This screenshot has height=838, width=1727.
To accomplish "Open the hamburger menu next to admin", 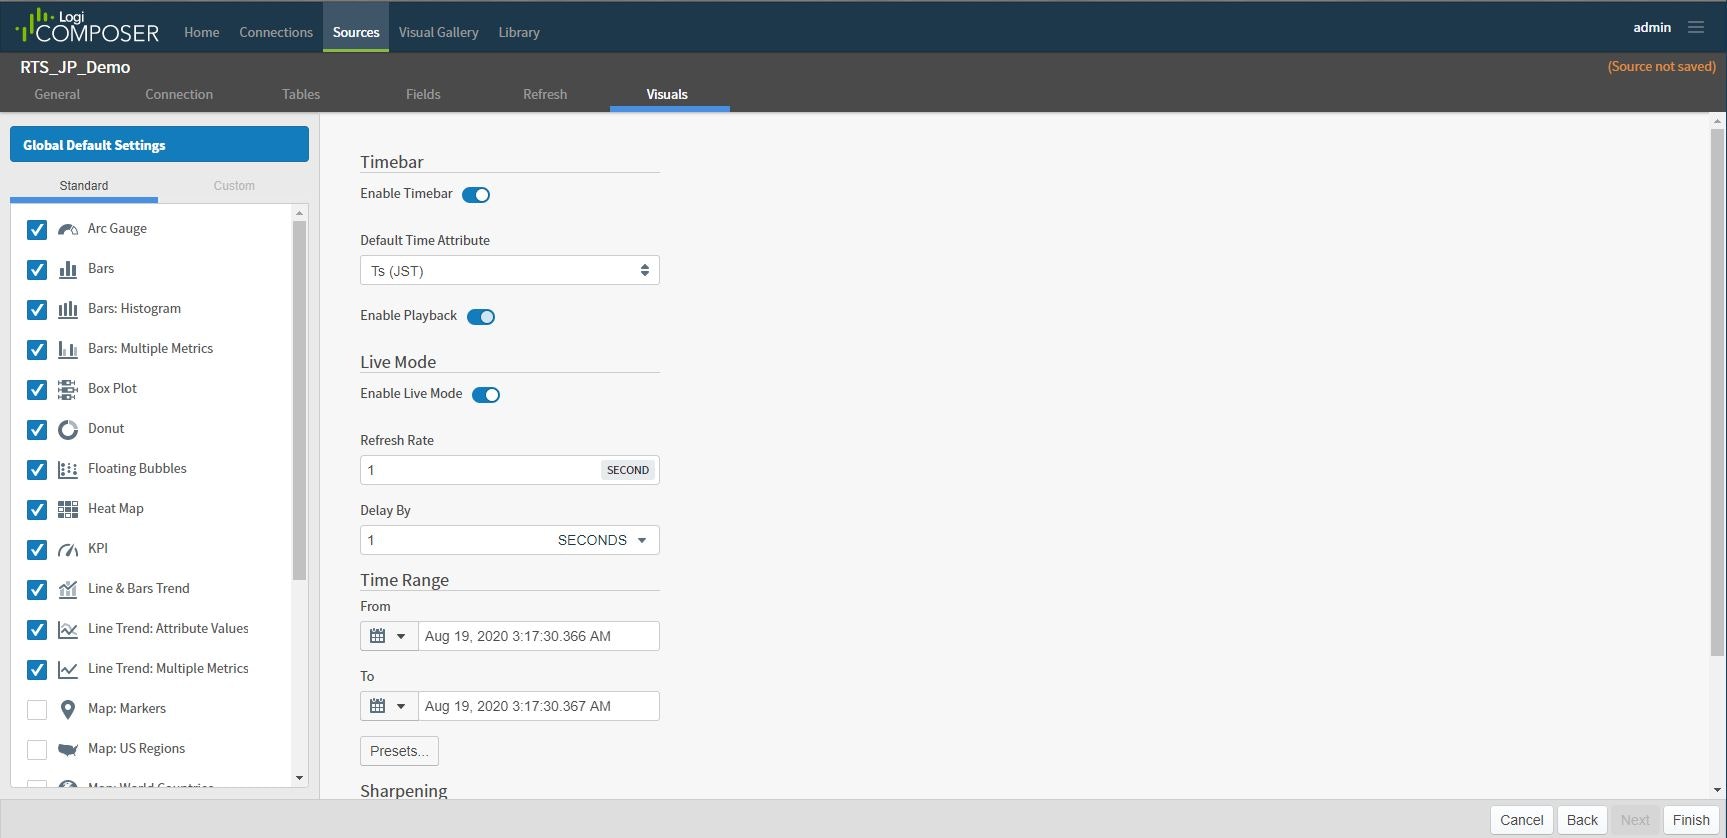I will point(1696,27).
